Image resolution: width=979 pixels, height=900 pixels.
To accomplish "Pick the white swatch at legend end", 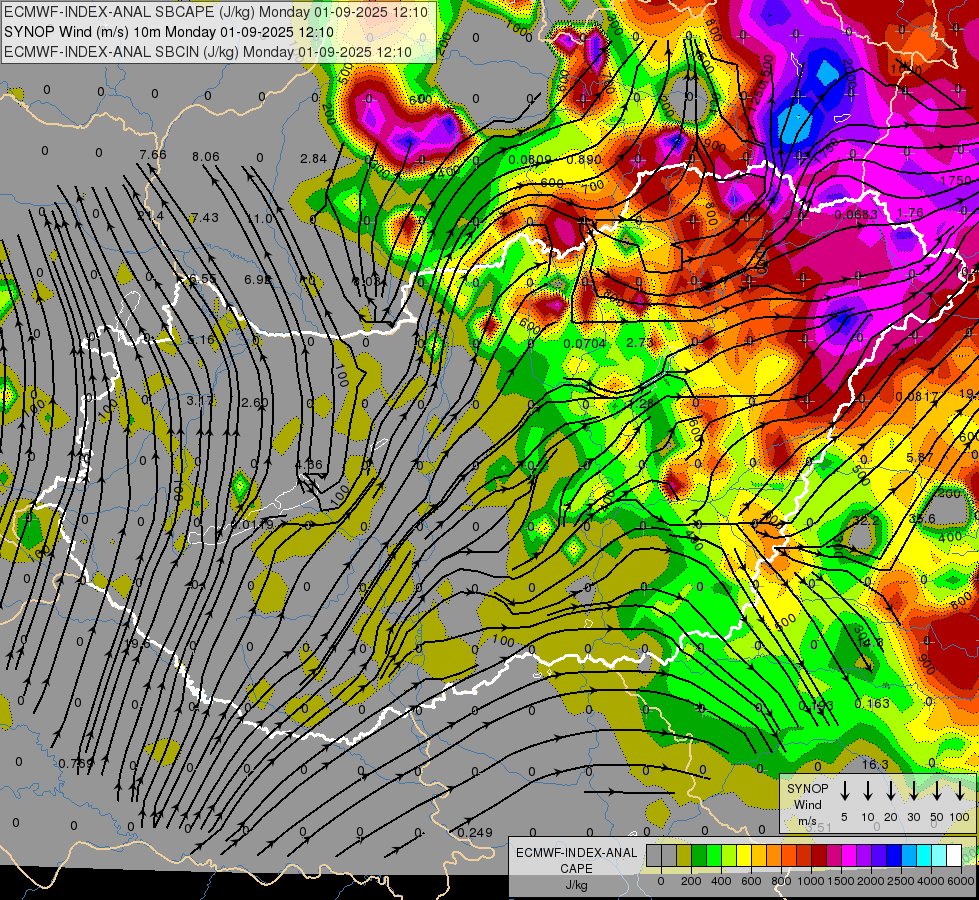I will click(955, 856).
